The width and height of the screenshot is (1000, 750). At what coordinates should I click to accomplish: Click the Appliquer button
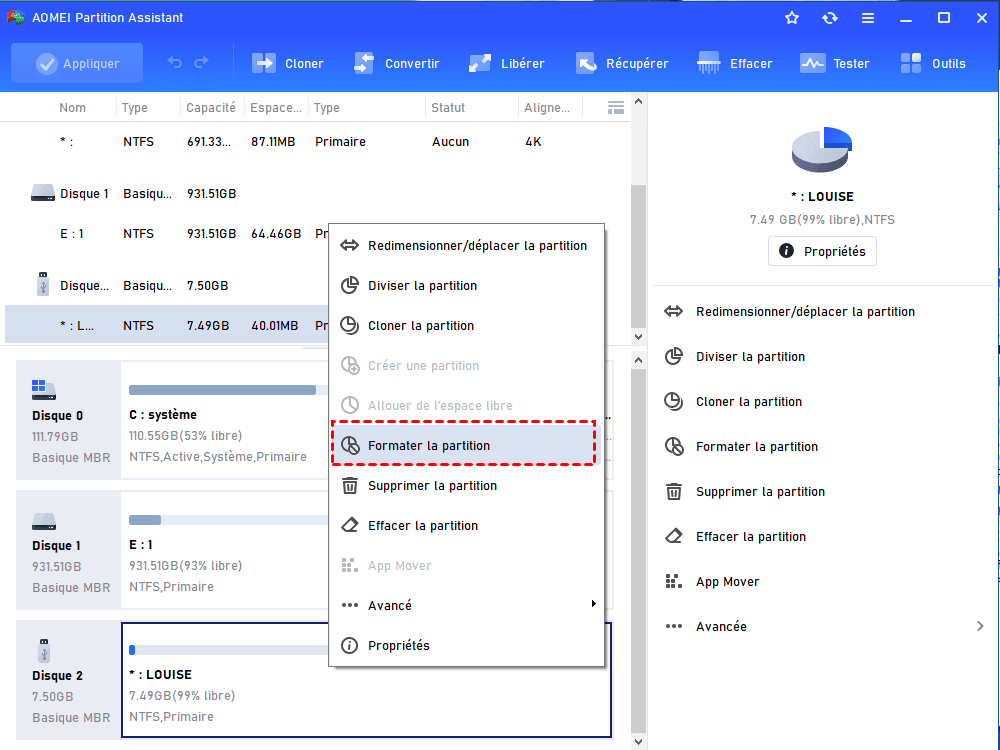coord(77,63)
